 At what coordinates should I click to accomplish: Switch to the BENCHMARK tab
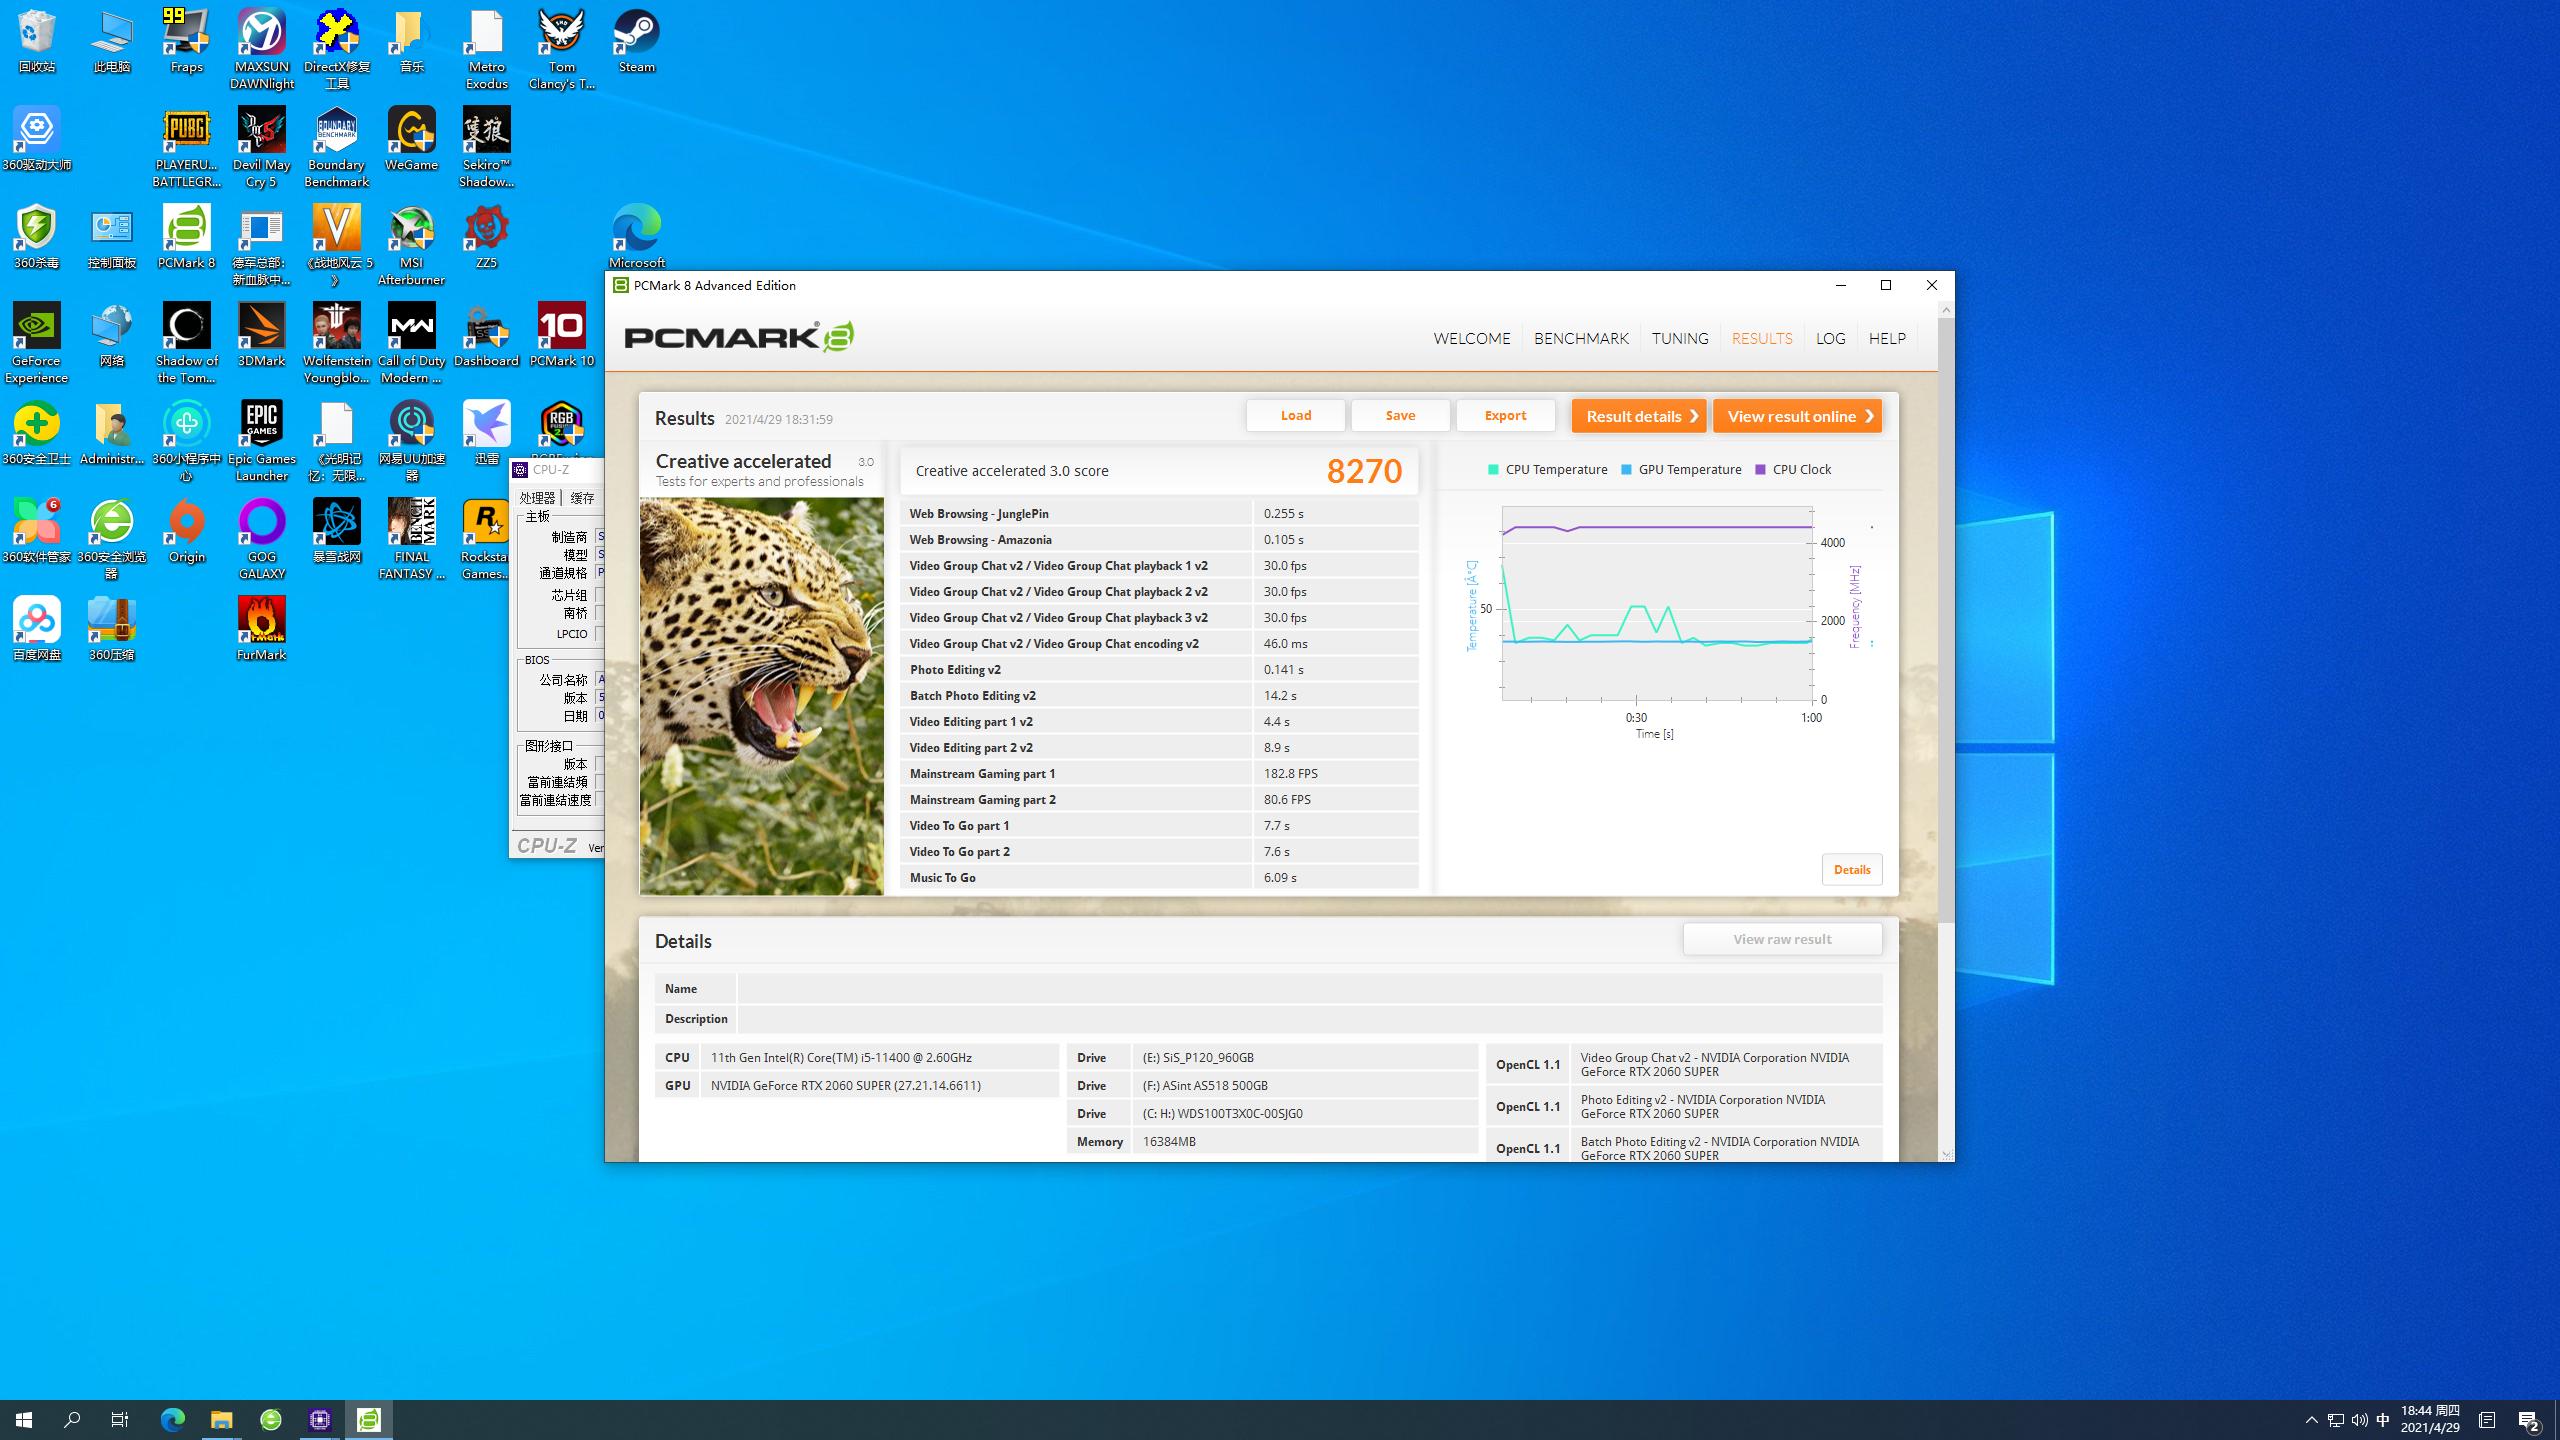[x=1580, y=339]
